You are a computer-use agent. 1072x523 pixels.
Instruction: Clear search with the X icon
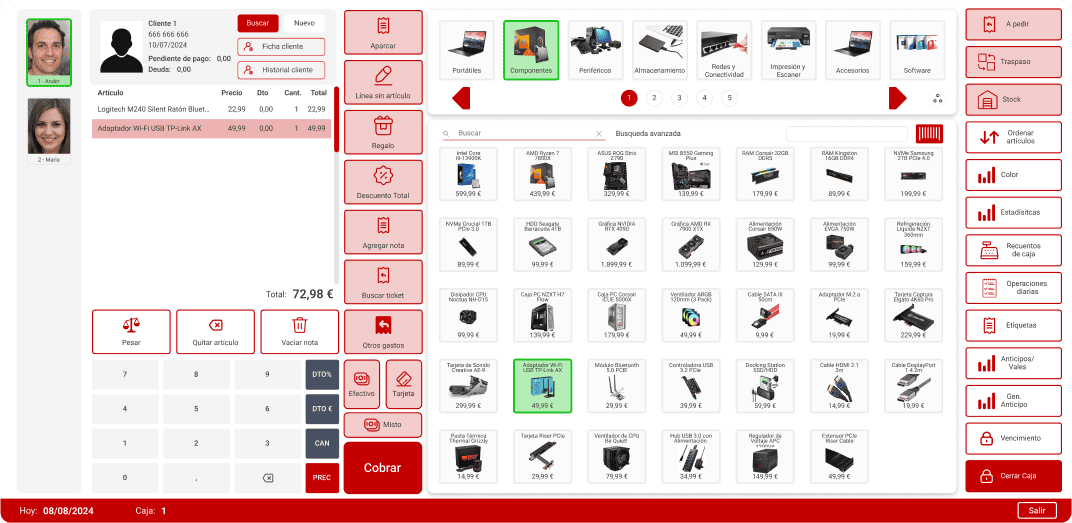point(599,134)
